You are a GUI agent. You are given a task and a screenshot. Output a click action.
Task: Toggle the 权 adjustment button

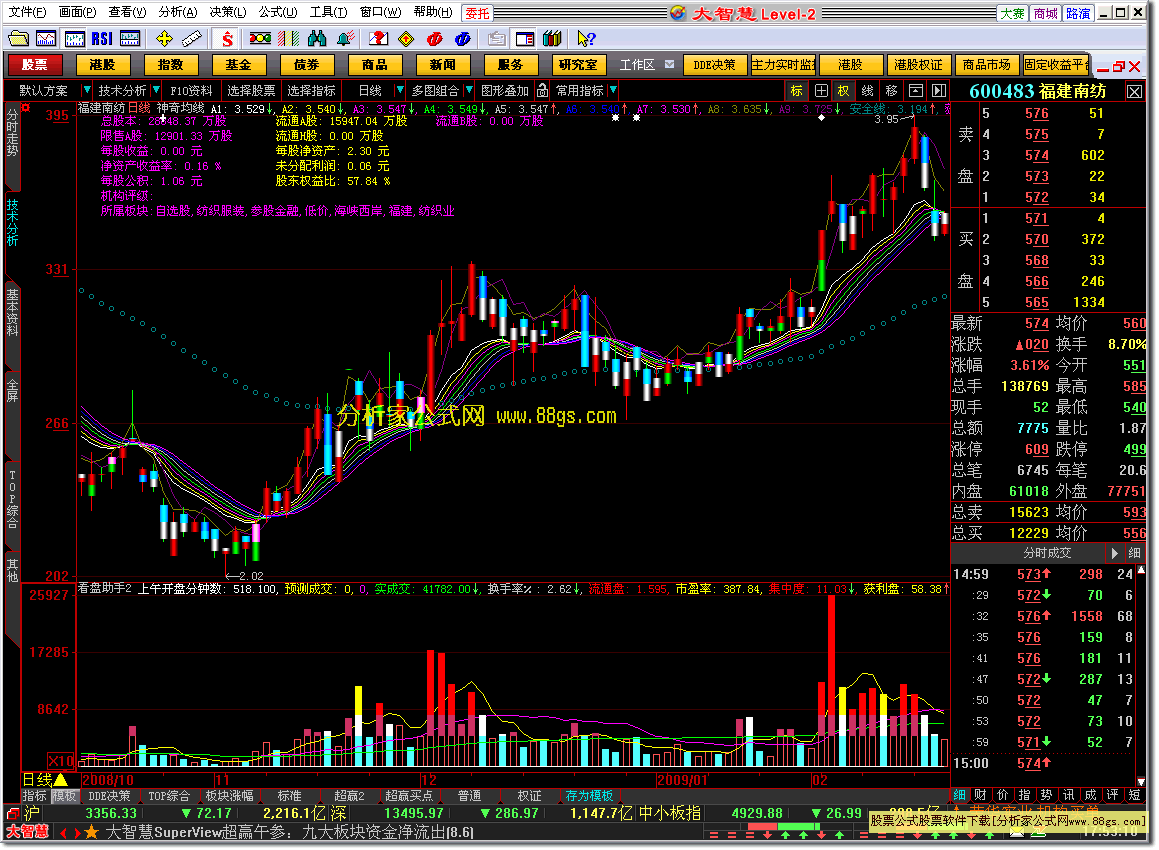point(843,90)
